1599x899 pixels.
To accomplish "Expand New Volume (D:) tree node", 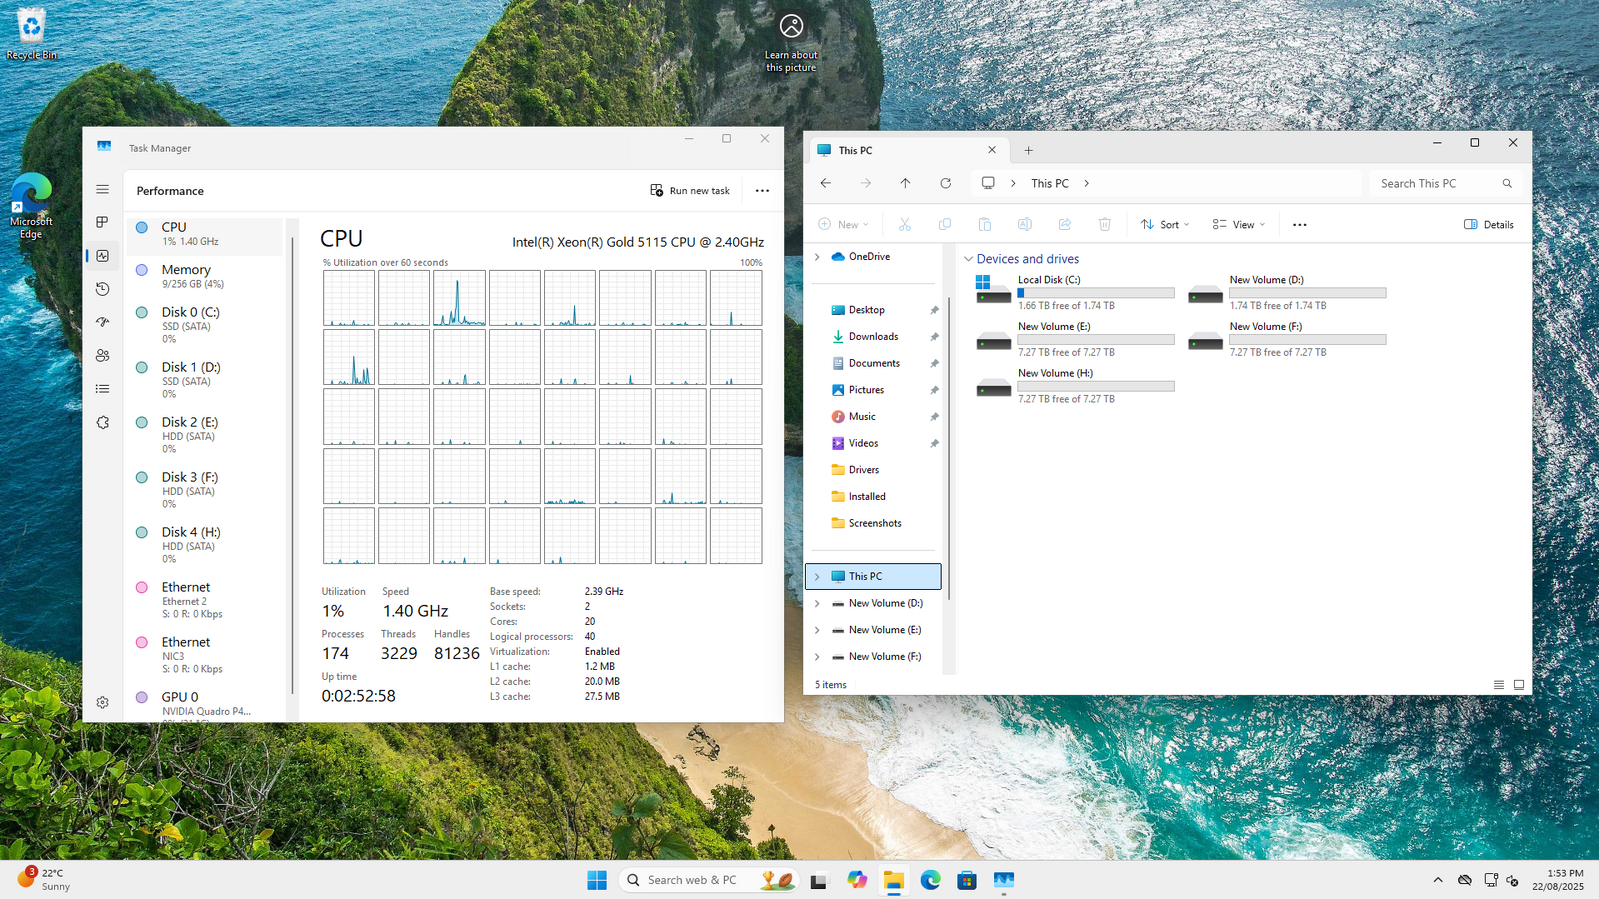I will pyautogui.click(x=817, y=603).
